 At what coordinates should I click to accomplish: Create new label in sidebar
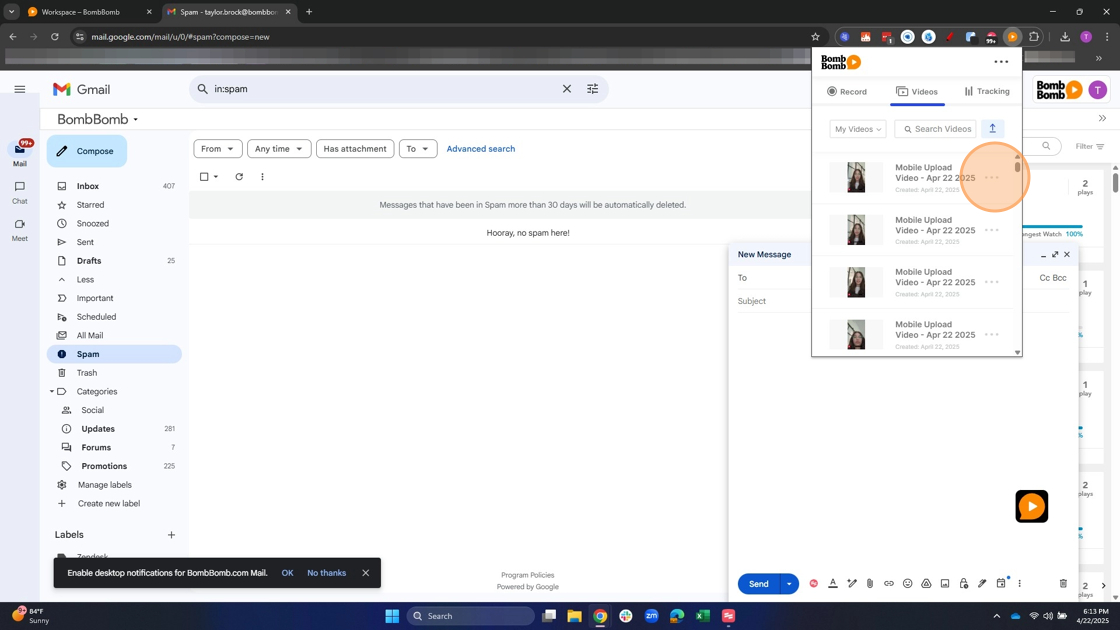109,504
